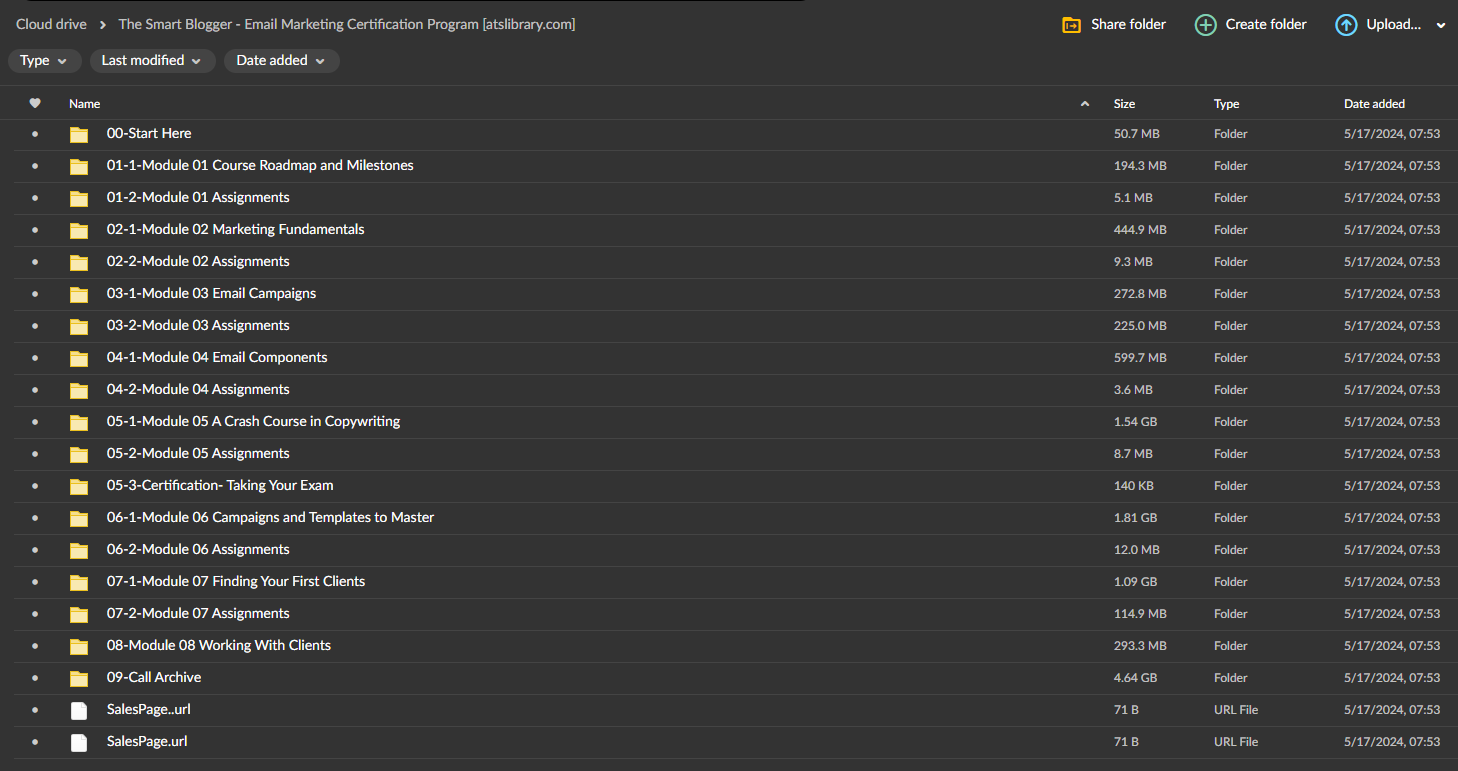Click The Smart Blogger folder breadcrumb
1458x771 pixels.
(347, 24)
